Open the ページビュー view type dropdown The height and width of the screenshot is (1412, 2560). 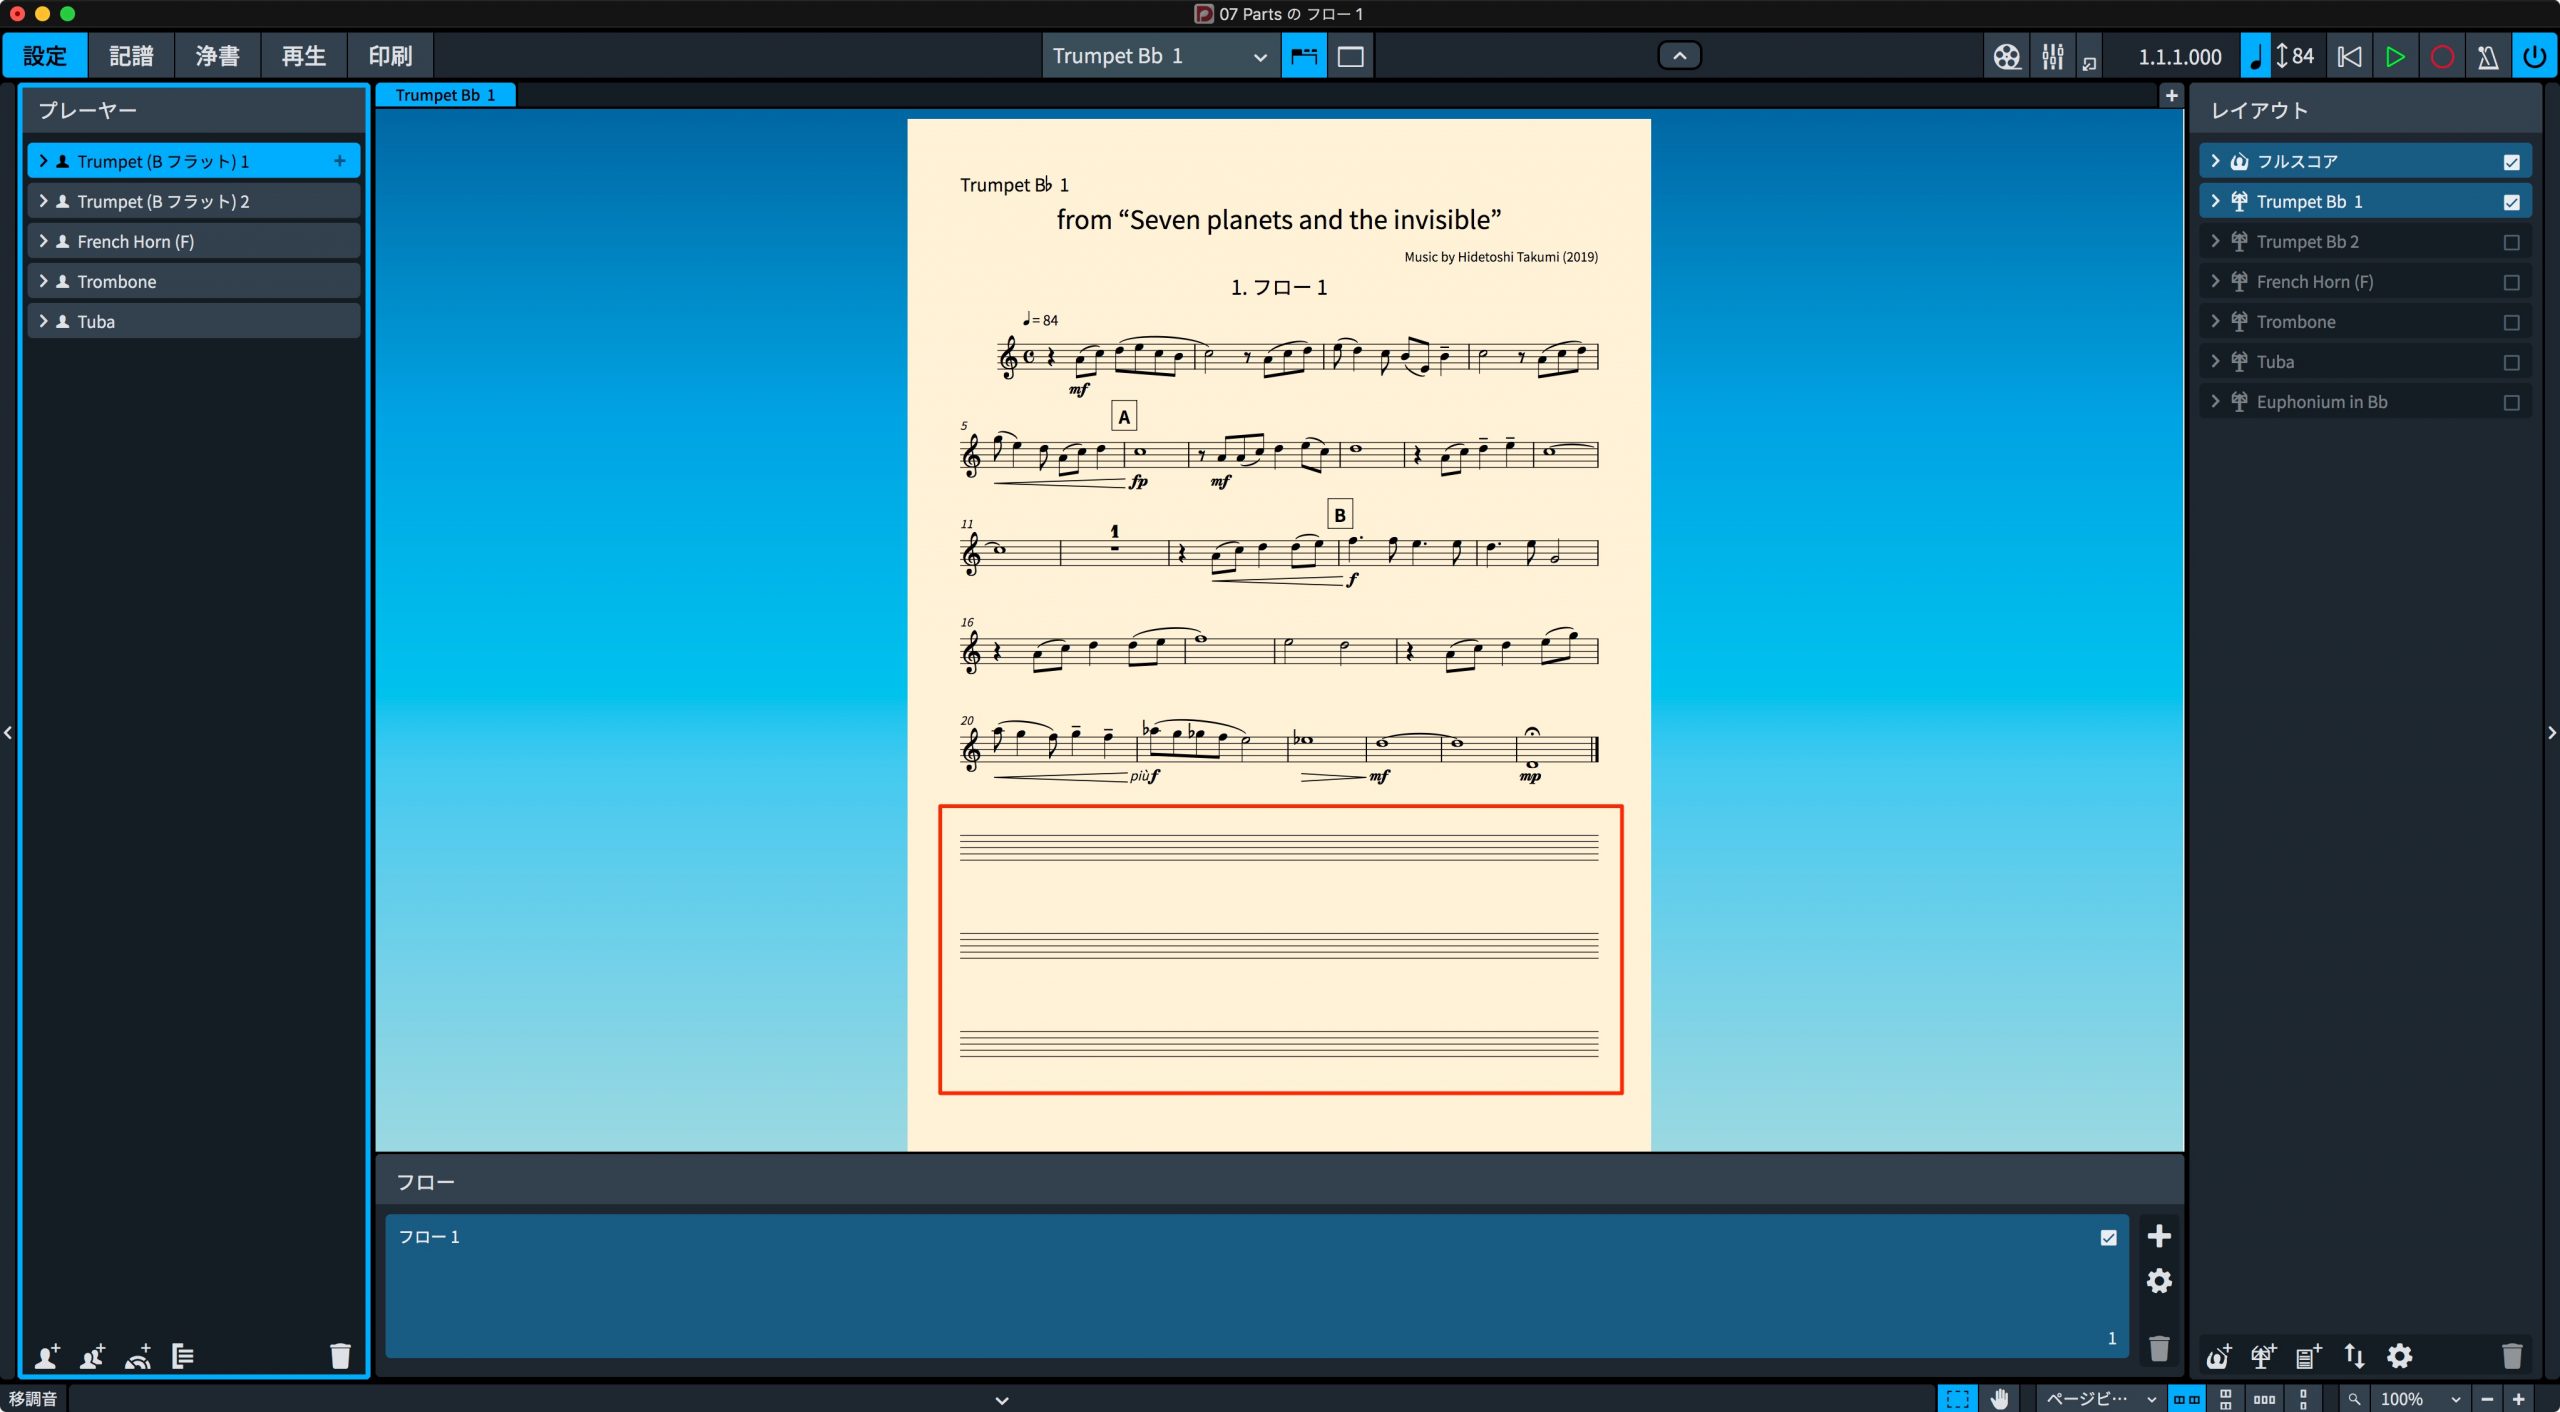coord(2100,1399)
